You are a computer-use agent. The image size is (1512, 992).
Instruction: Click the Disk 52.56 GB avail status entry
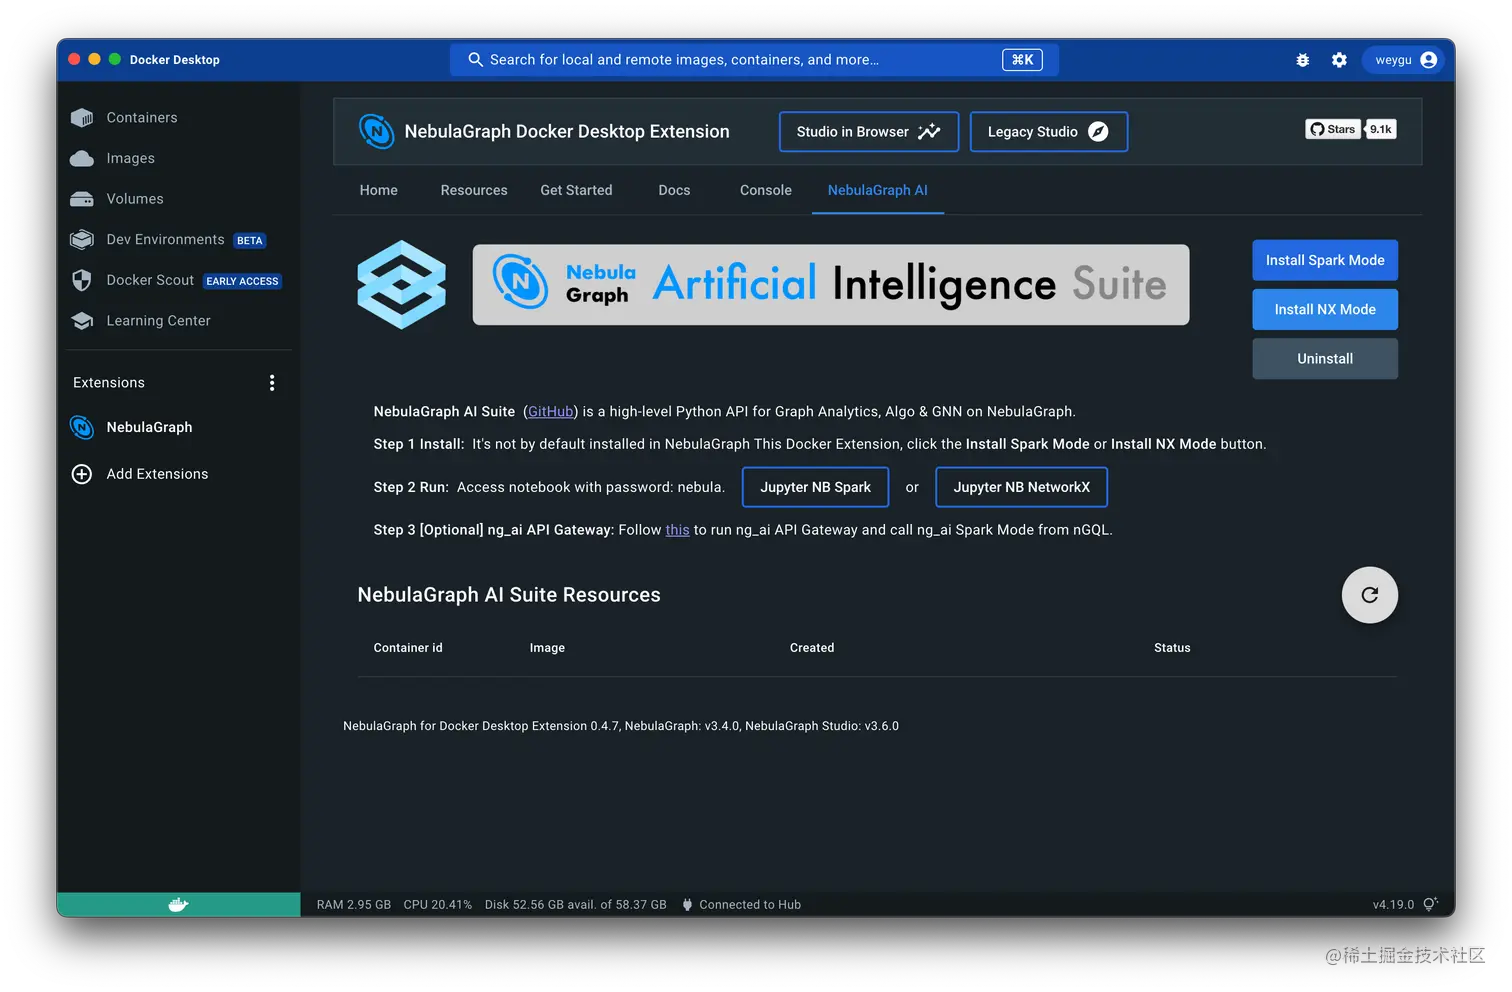576,905
